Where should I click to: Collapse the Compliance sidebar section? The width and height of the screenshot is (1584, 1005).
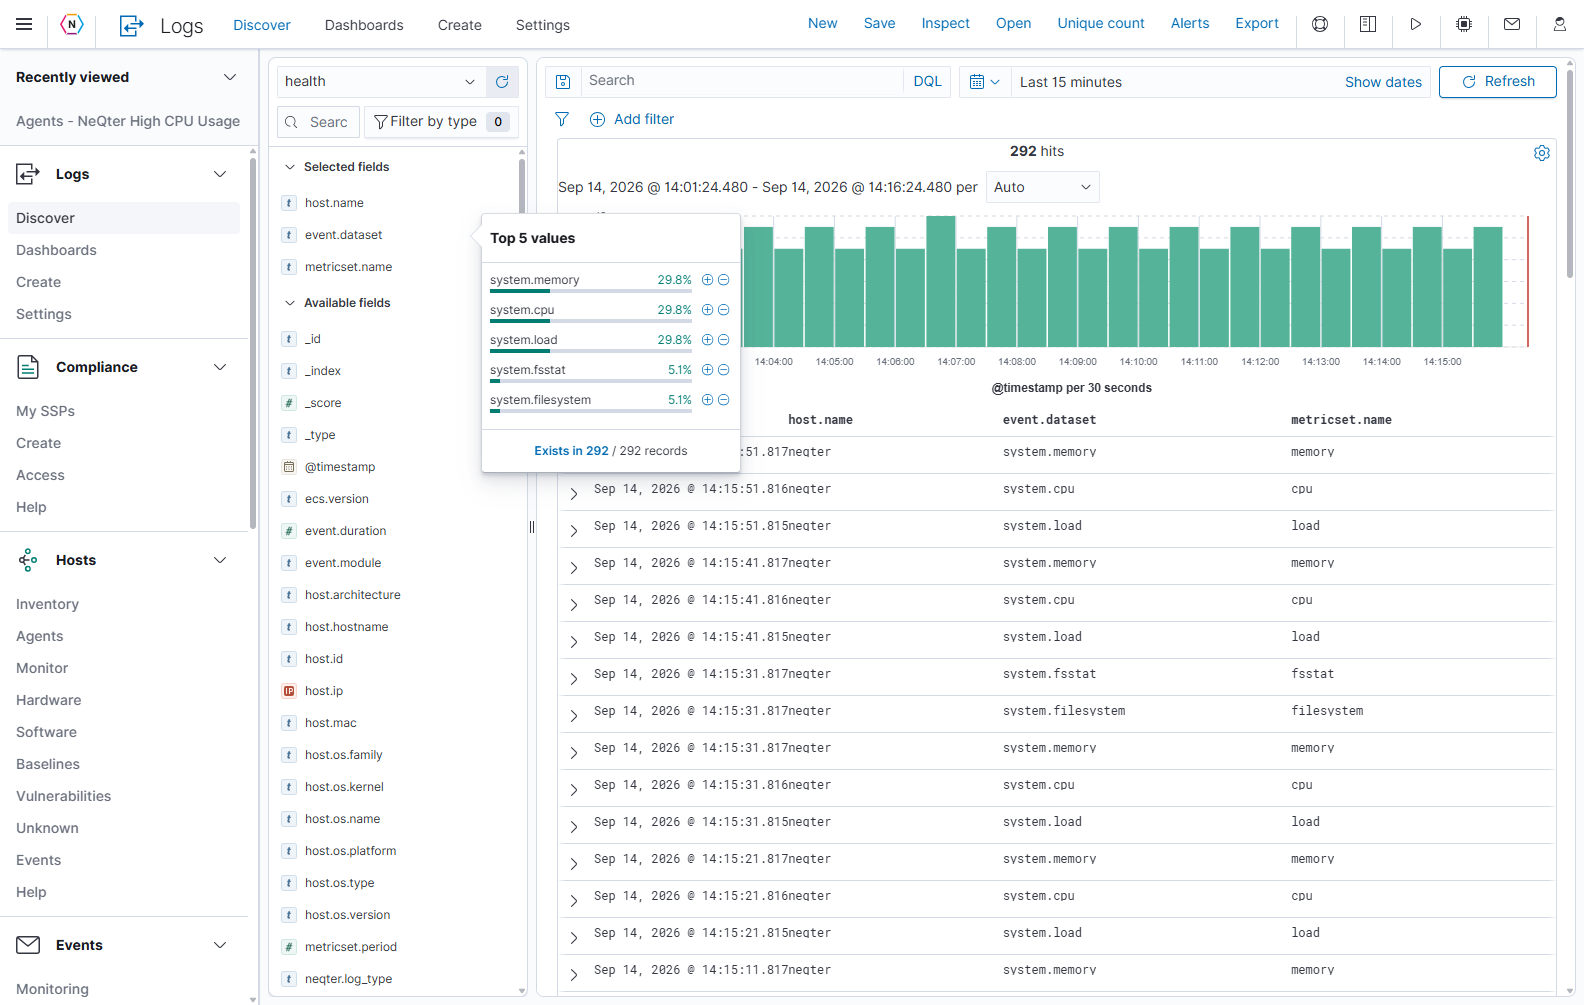[220, 367]
